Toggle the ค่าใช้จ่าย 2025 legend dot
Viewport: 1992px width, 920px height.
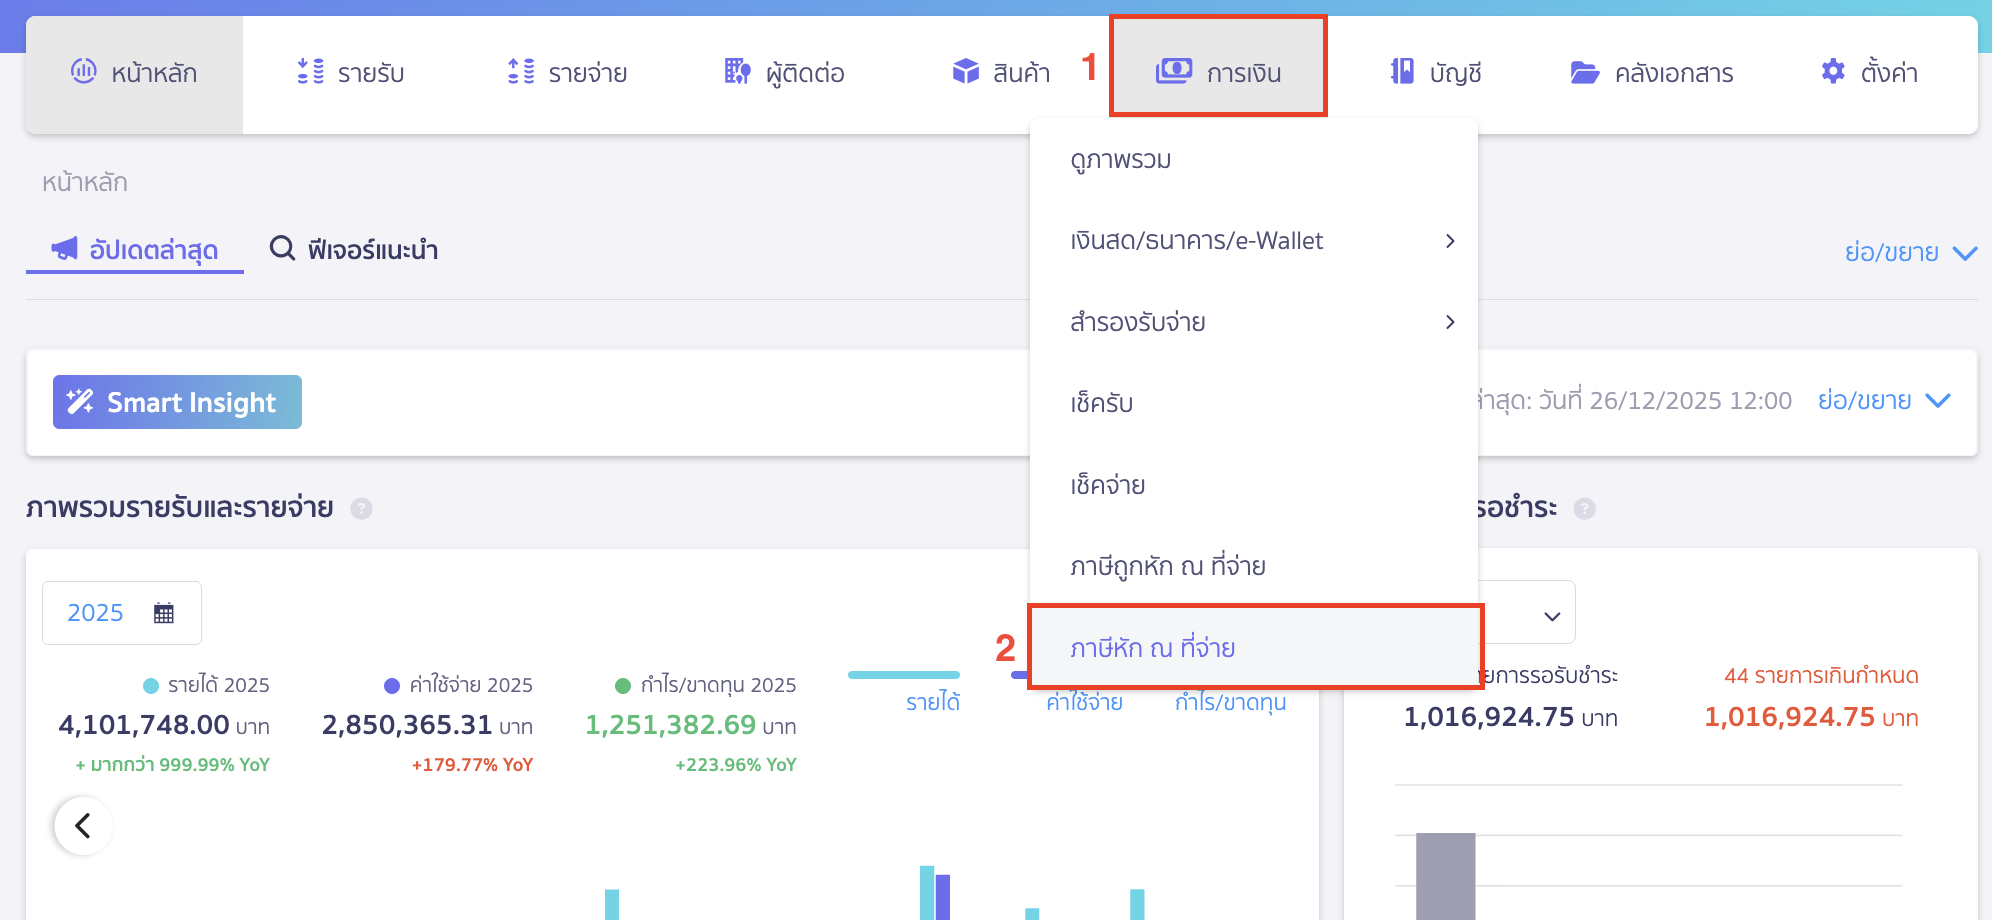pos(392,686)
